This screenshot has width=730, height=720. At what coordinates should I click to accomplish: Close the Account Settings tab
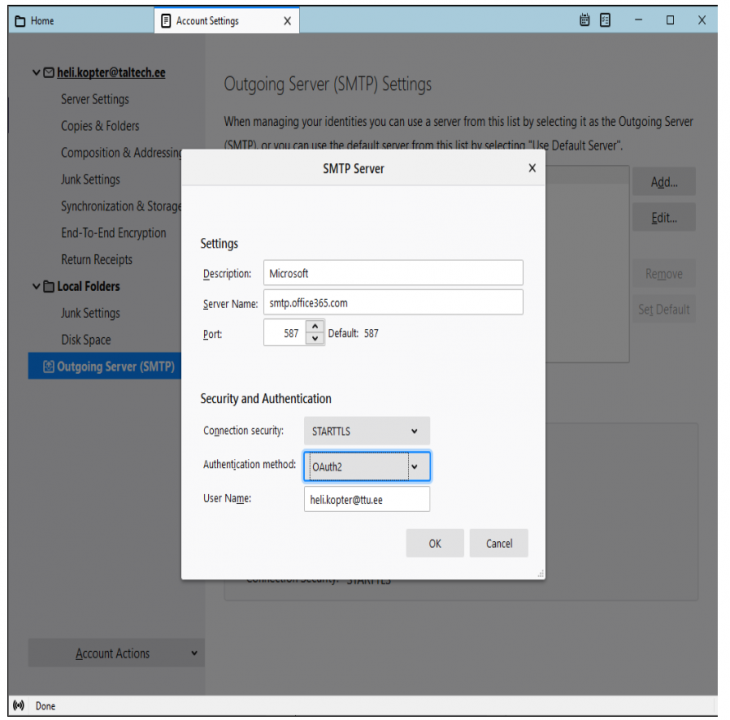(287, 21)
